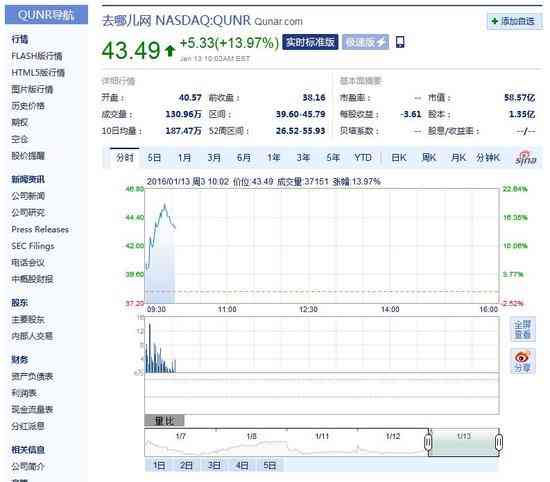This screenshot has height=482, width=550.
Task: Switch to the 日K candlestick tab
Action: click(x=399, y=158)
